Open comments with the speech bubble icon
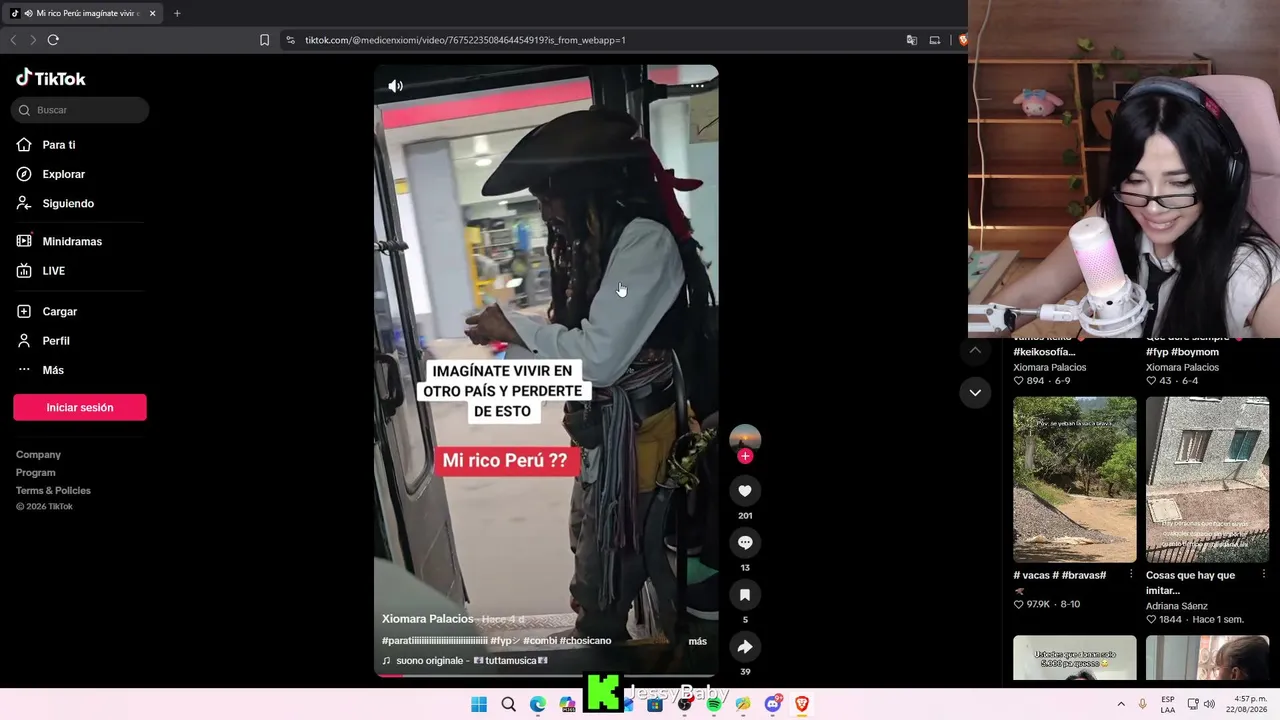 point(745,543)
